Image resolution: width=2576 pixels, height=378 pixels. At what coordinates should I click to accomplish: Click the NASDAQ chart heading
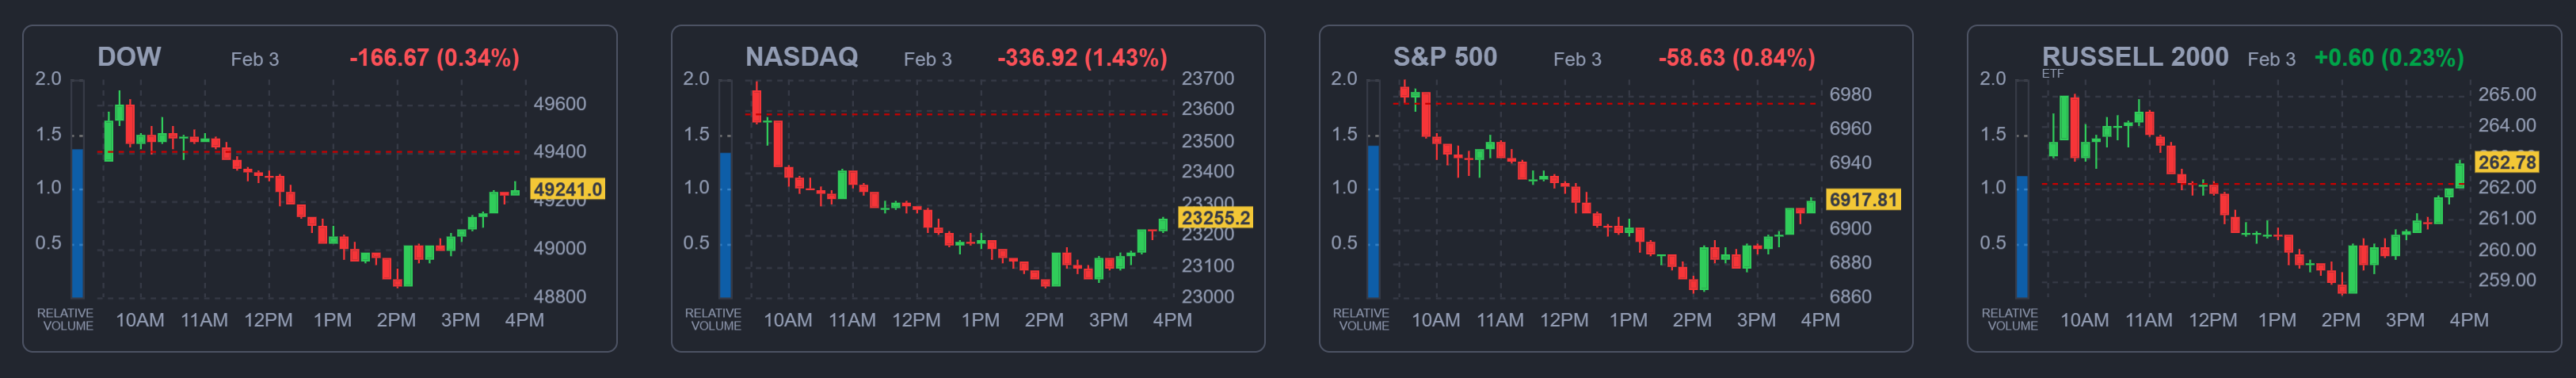pyautogui.click(x=801, y=57)
